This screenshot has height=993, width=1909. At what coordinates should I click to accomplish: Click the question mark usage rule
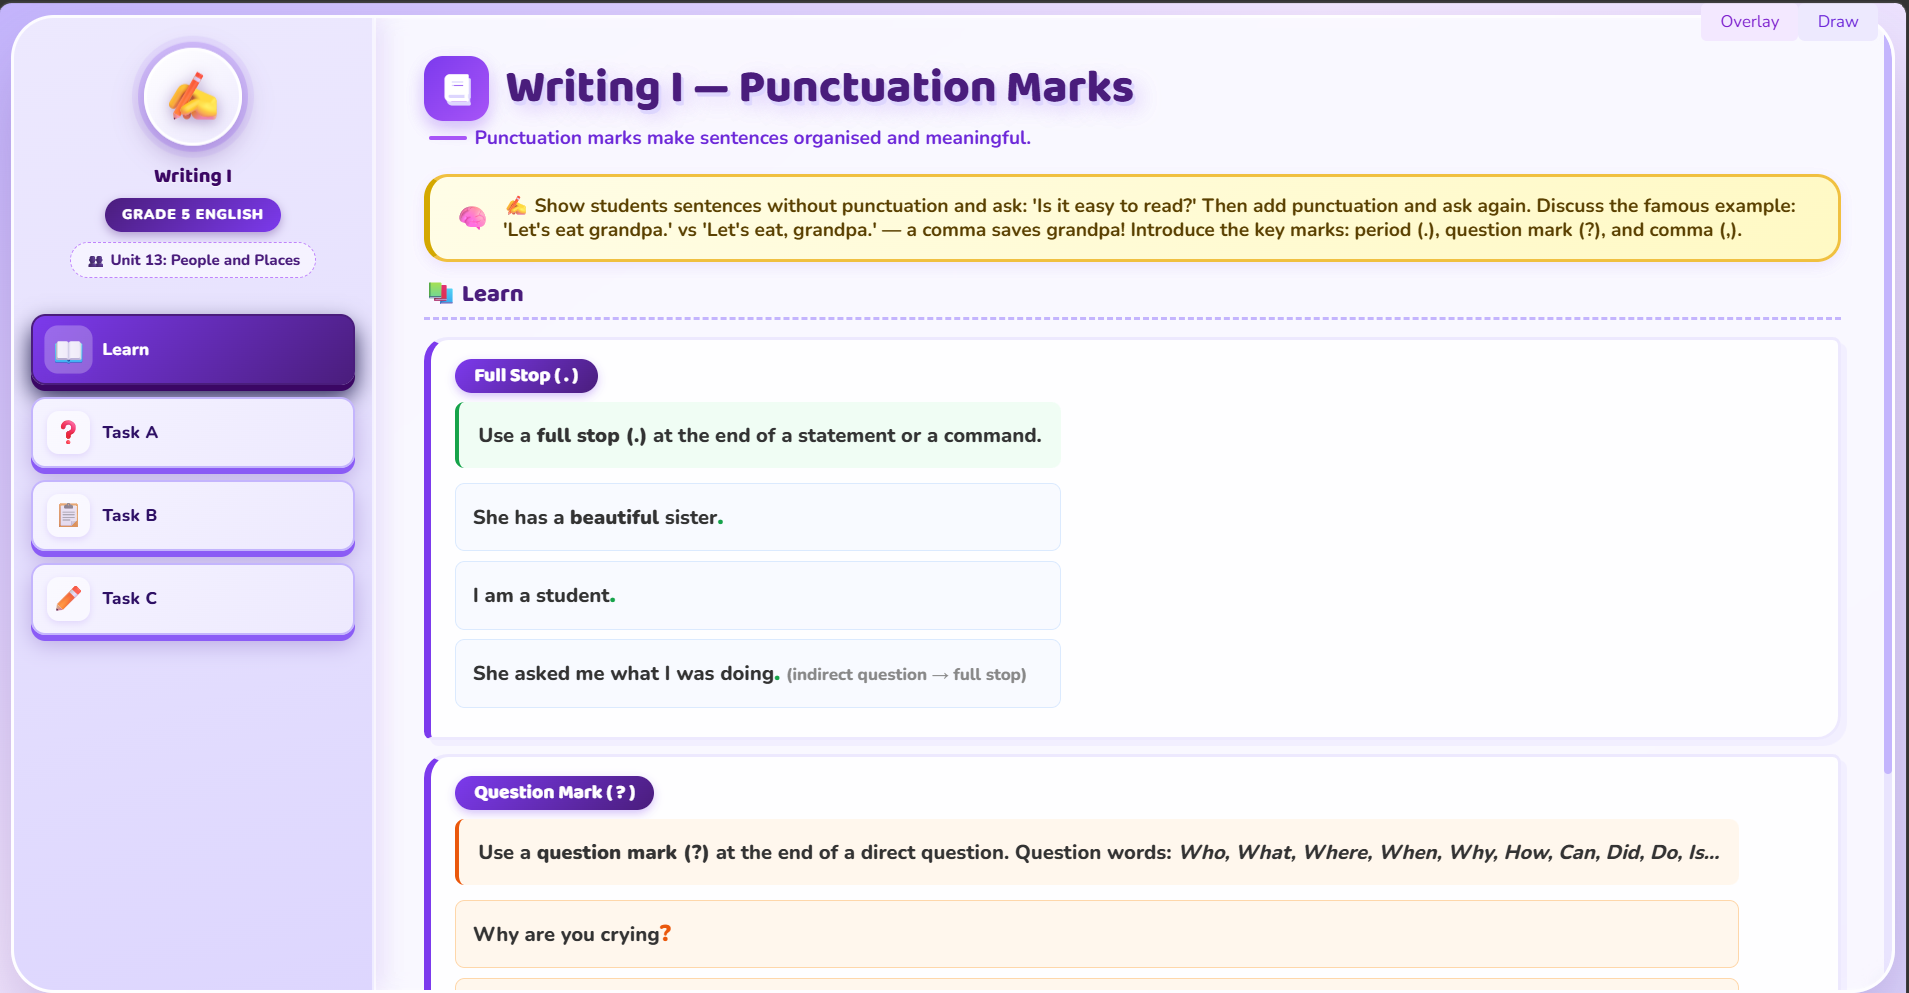coord(1097,852)
